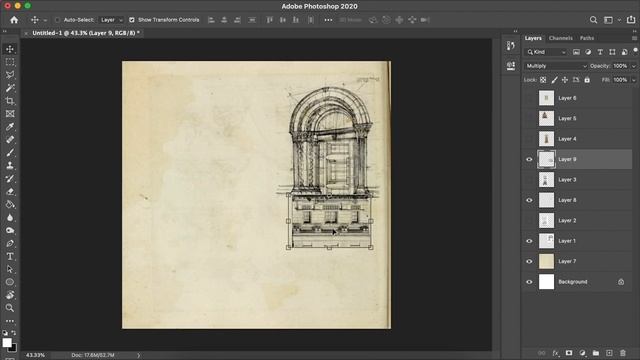640x360 pixels.
Task: Select the Ellipse shape tool
Action: click(10, 282)
